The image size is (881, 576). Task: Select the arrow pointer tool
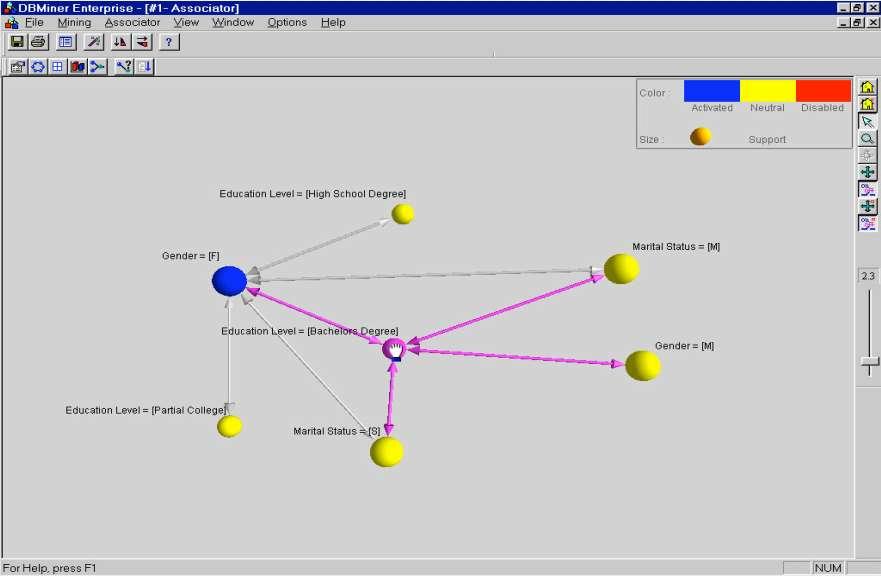[x=868, y=122]
